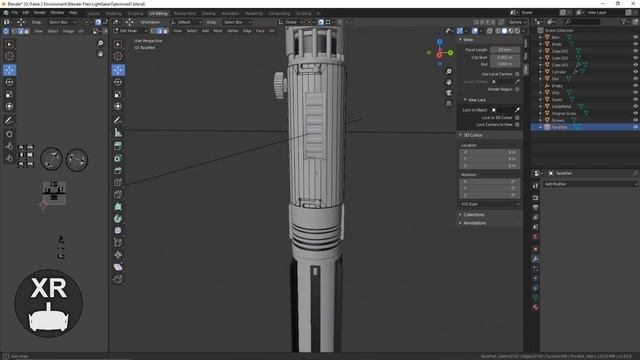Switch to the Shading workspace tab
The image size is (640, 360).
pos(209,13)
